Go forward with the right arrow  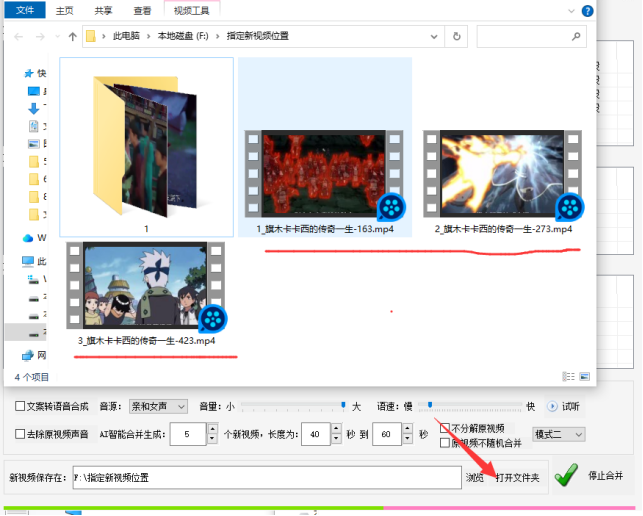(40, 37)
